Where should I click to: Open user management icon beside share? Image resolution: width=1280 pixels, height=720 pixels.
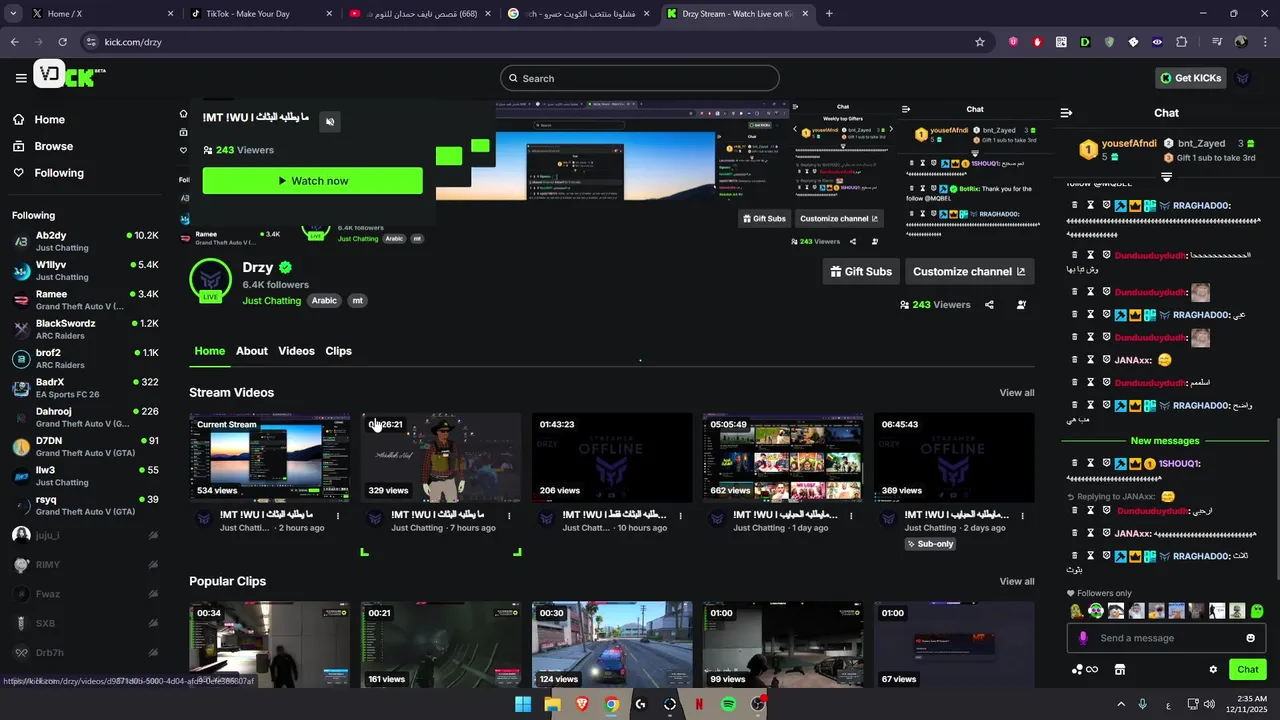1021,305
